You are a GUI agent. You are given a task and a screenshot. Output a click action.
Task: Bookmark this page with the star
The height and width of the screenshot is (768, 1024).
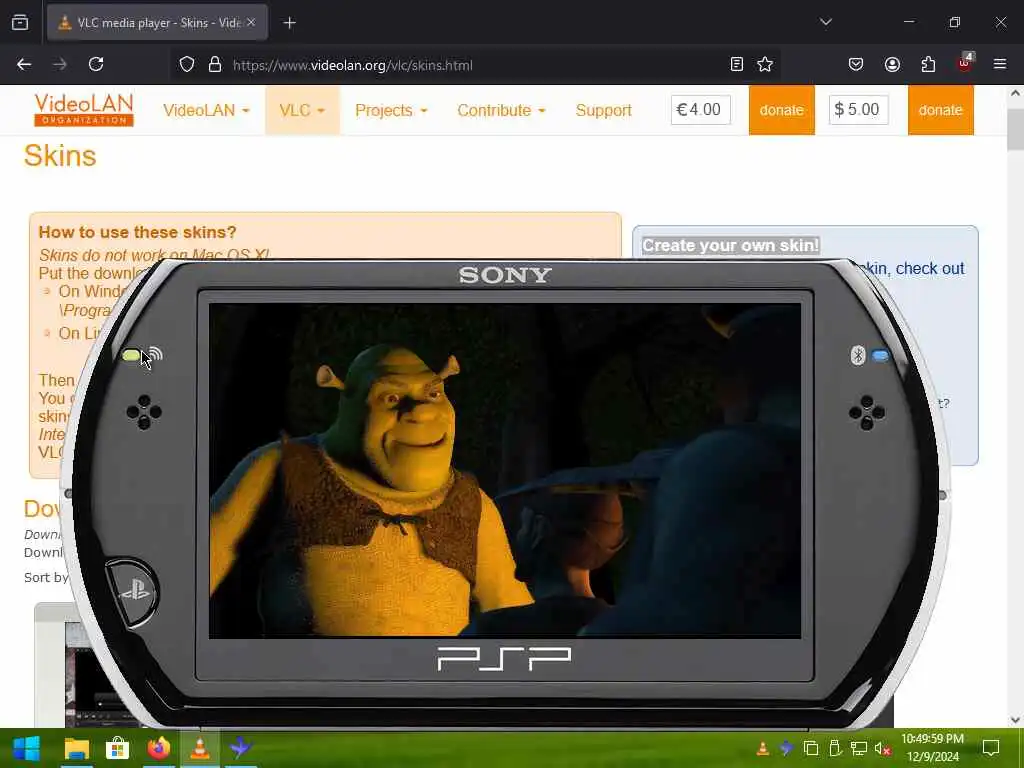click(x=765, y=64)
